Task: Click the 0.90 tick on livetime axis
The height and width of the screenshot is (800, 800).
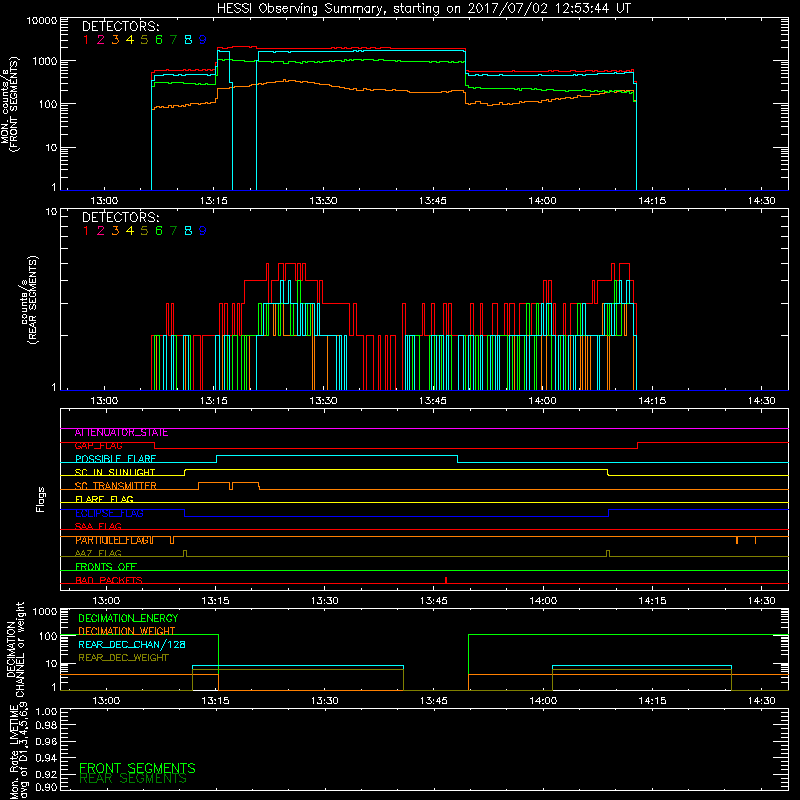Action: [x=46, y=787]
